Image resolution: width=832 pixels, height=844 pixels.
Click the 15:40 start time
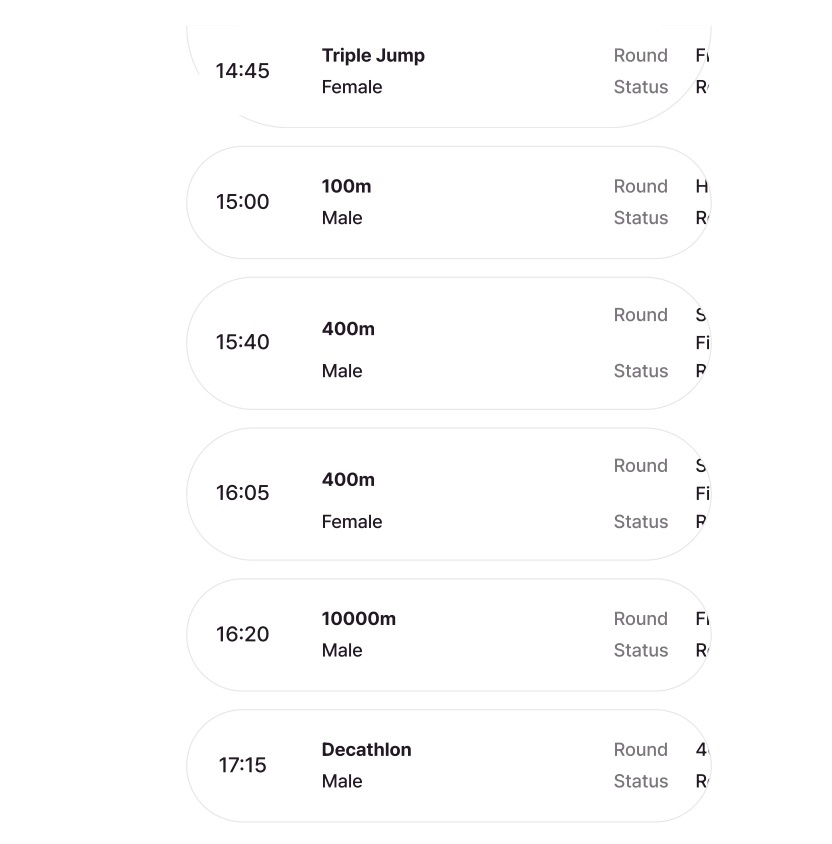coord(242,342)
